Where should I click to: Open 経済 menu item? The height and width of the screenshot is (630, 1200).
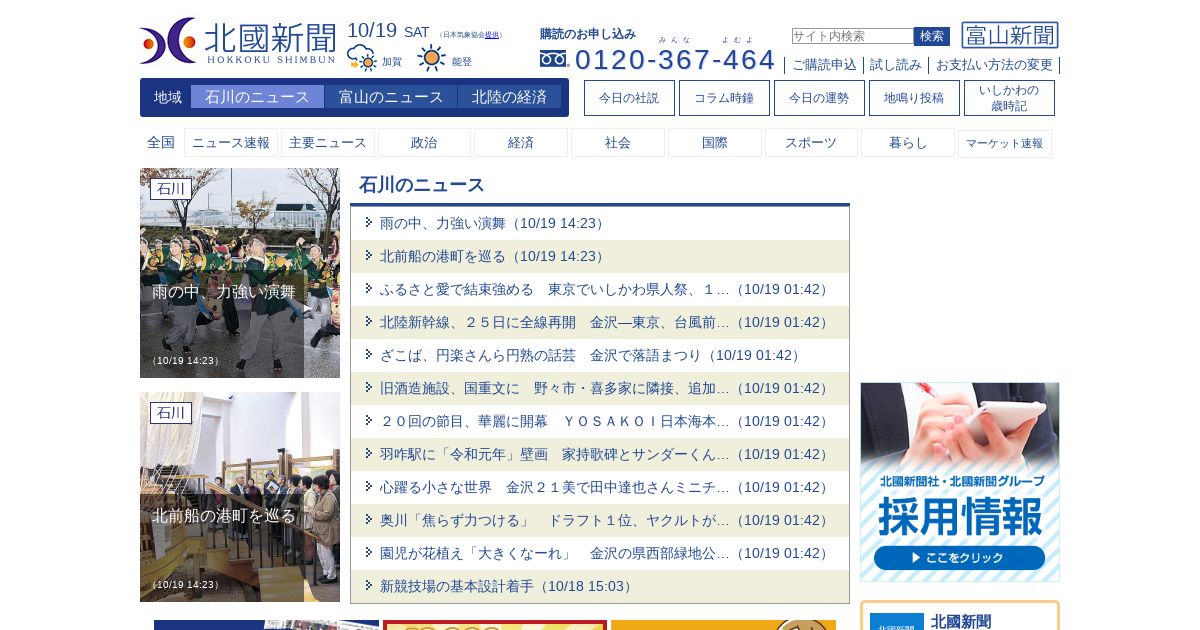pyautogui.click(x=521, y=143)
